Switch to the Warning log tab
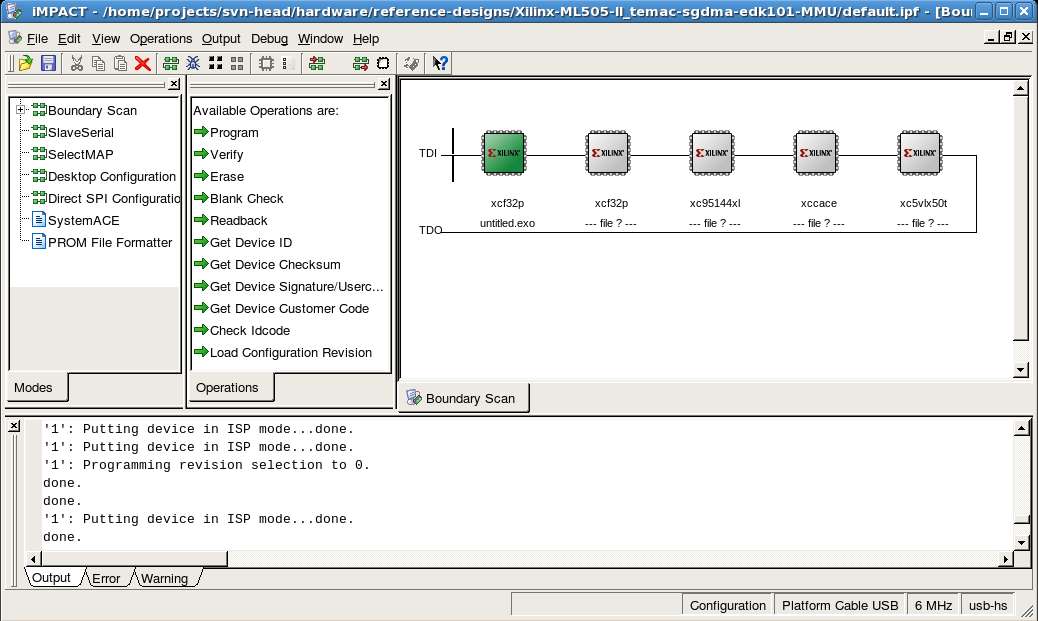 pyautogui.click(x=164, y=578)
